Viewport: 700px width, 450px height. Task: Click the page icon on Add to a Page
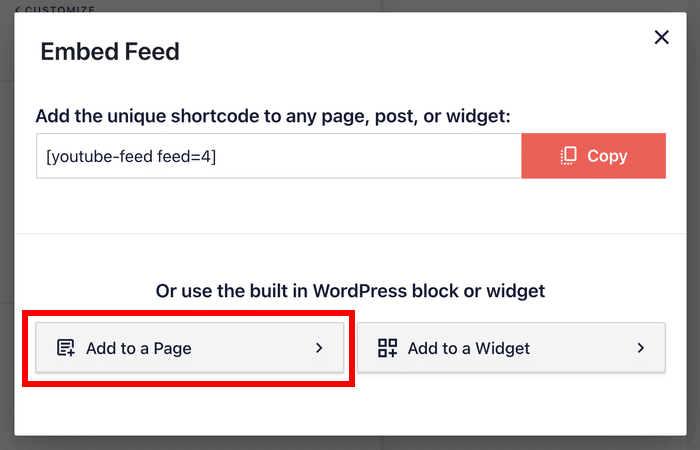[66, 348]
